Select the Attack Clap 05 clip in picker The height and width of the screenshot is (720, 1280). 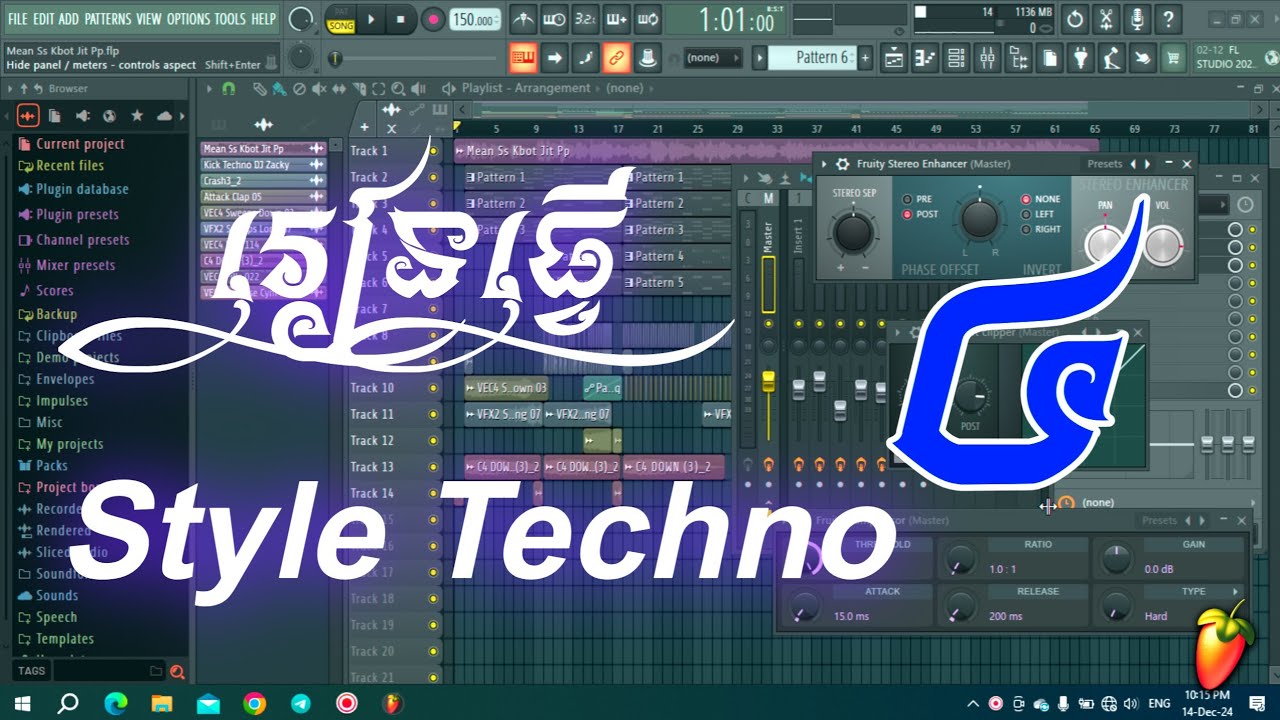coord(263,197)
